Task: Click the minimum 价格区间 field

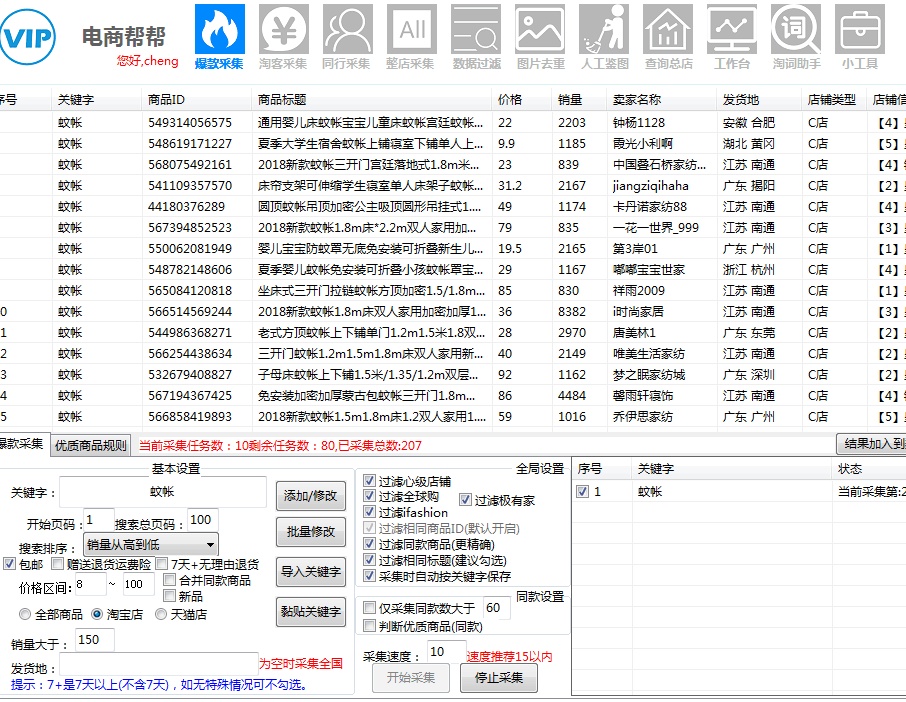Action: tap(91, 584)
